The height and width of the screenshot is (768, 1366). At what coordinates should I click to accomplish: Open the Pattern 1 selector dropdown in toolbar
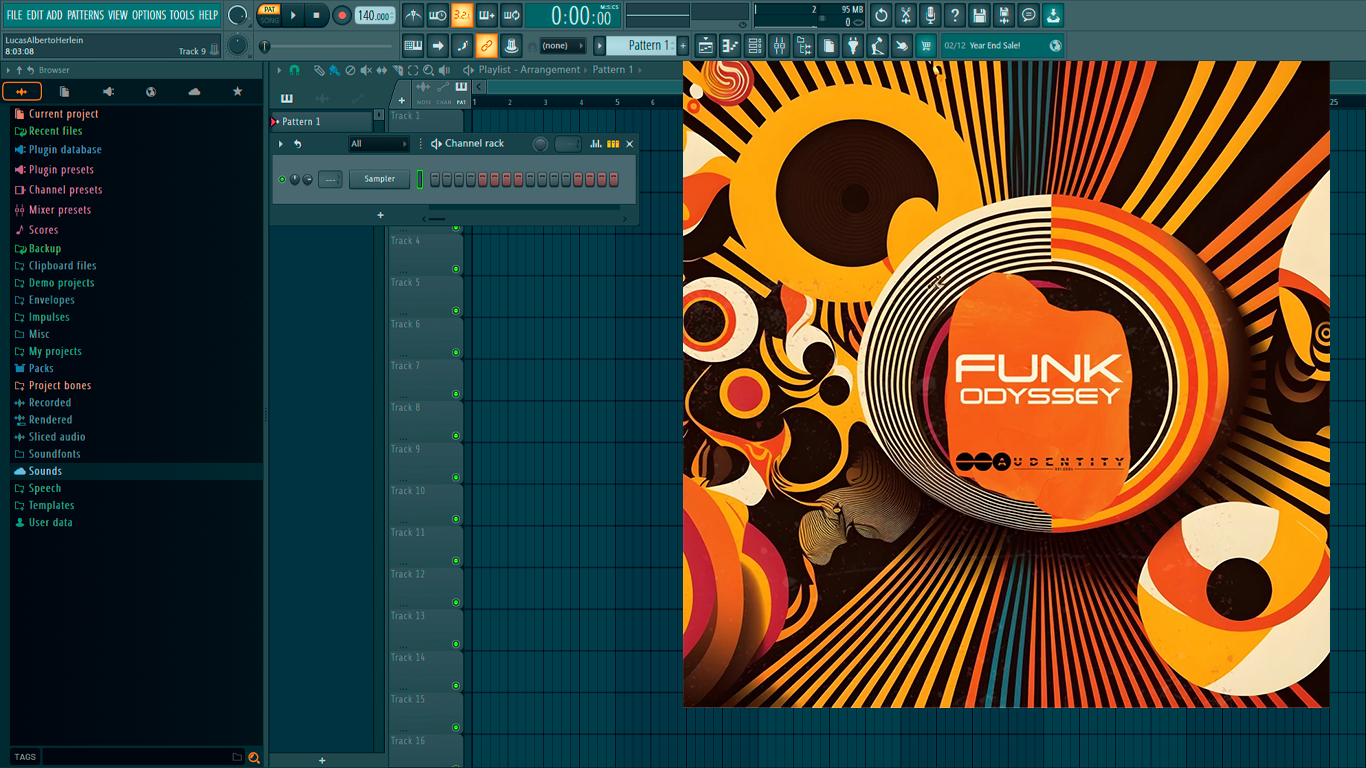coord(643,45)
